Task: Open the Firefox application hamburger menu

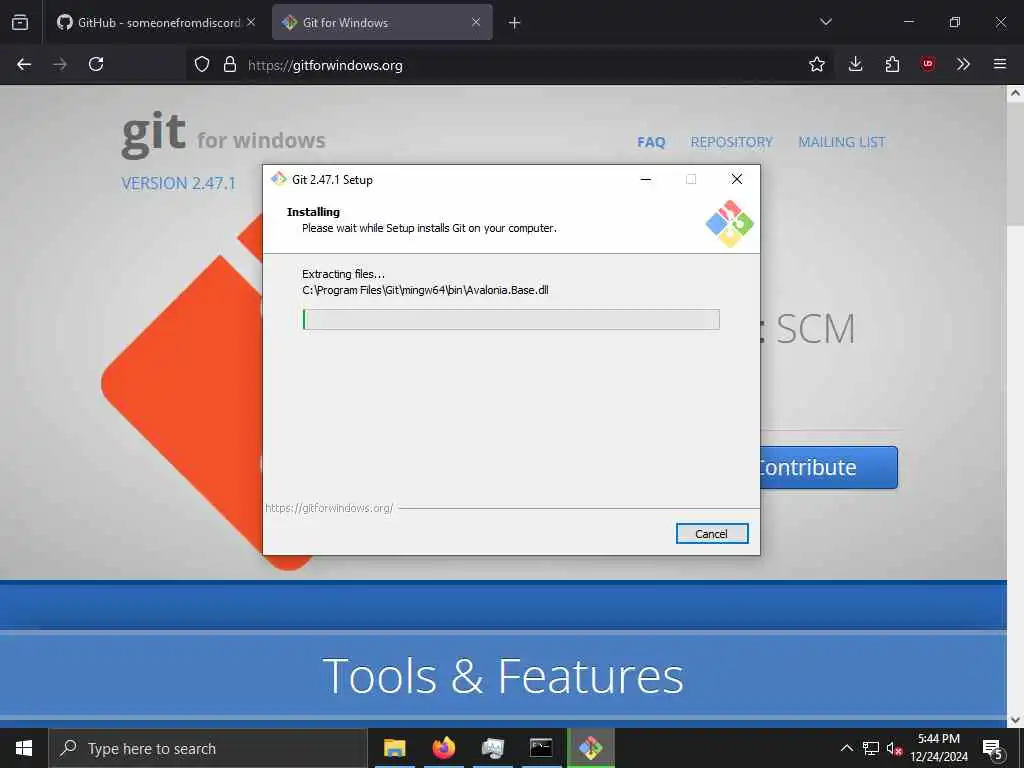Action: (x=1000, y=64)
